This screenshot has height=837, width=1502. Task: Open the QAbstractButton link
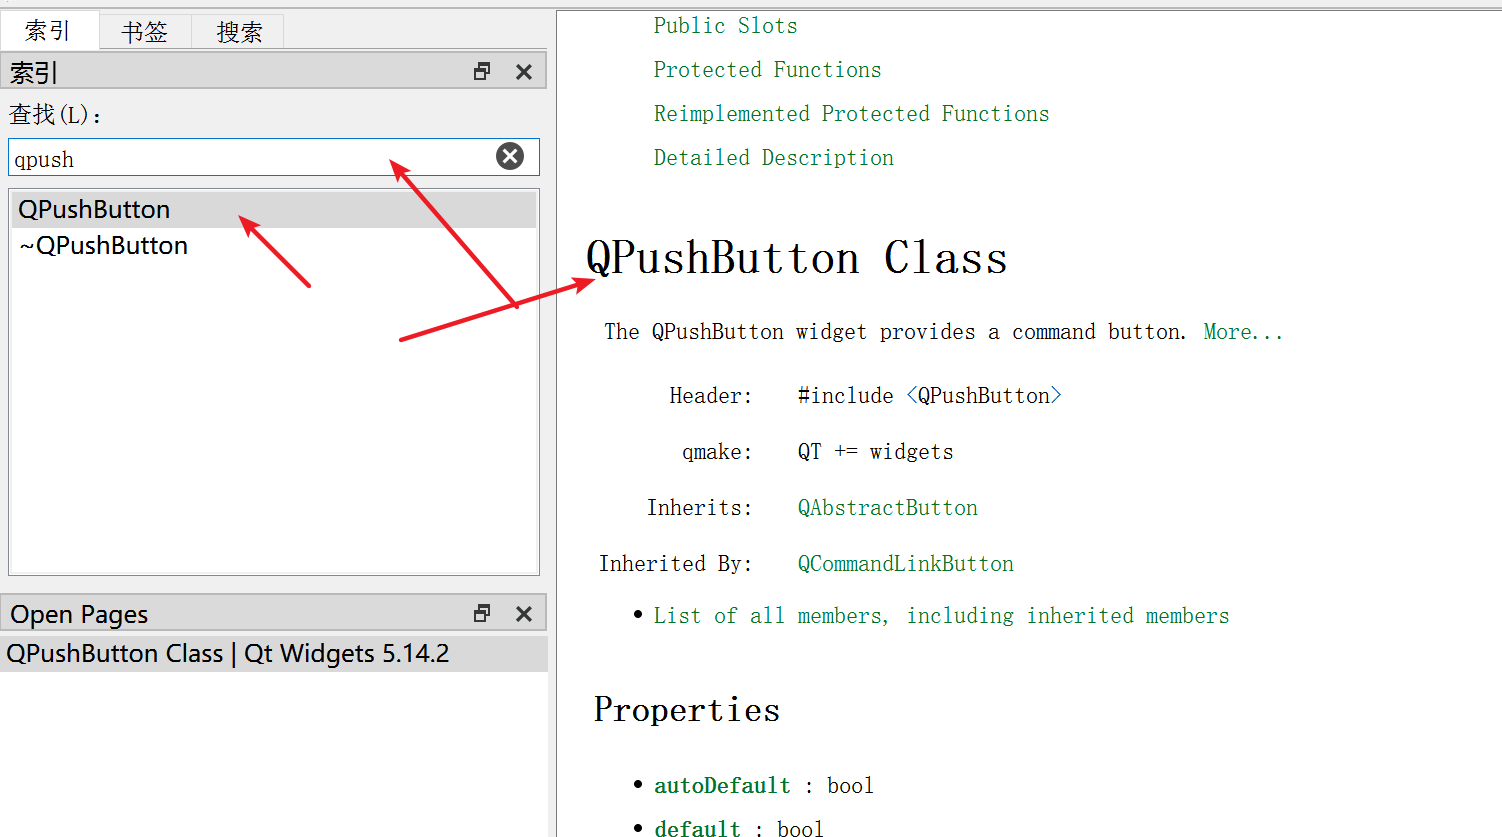[x=888, y=508]
